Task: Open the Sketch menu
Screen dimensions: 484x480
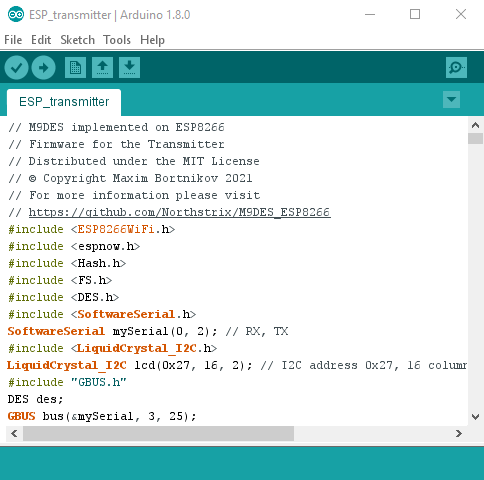Action: coord(78,40)
